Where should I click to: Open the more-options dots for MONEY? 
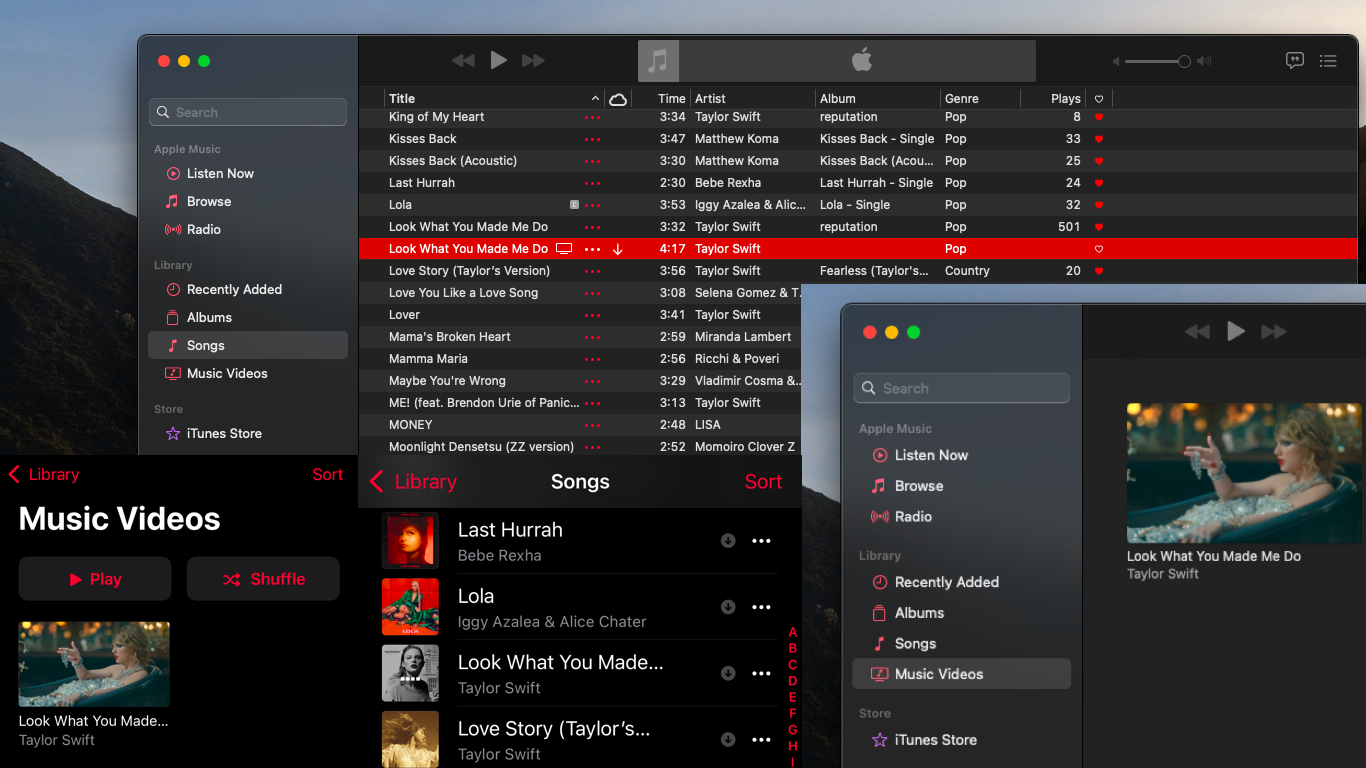click(x=593, y=425)
